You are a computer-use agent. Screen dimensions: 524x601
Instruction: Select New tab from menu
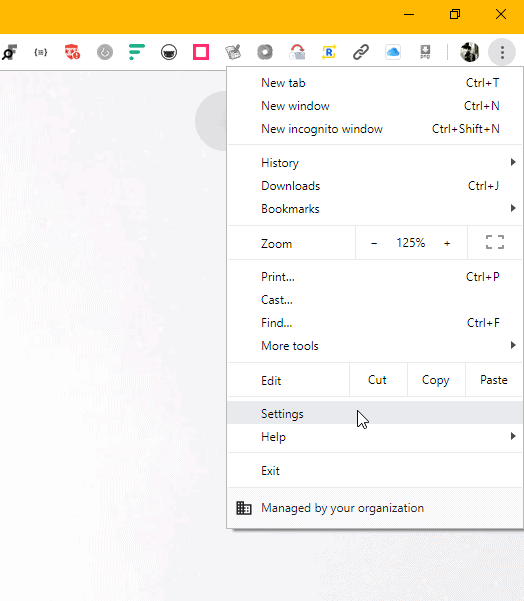pyautogui.click(x=375, y=83)
